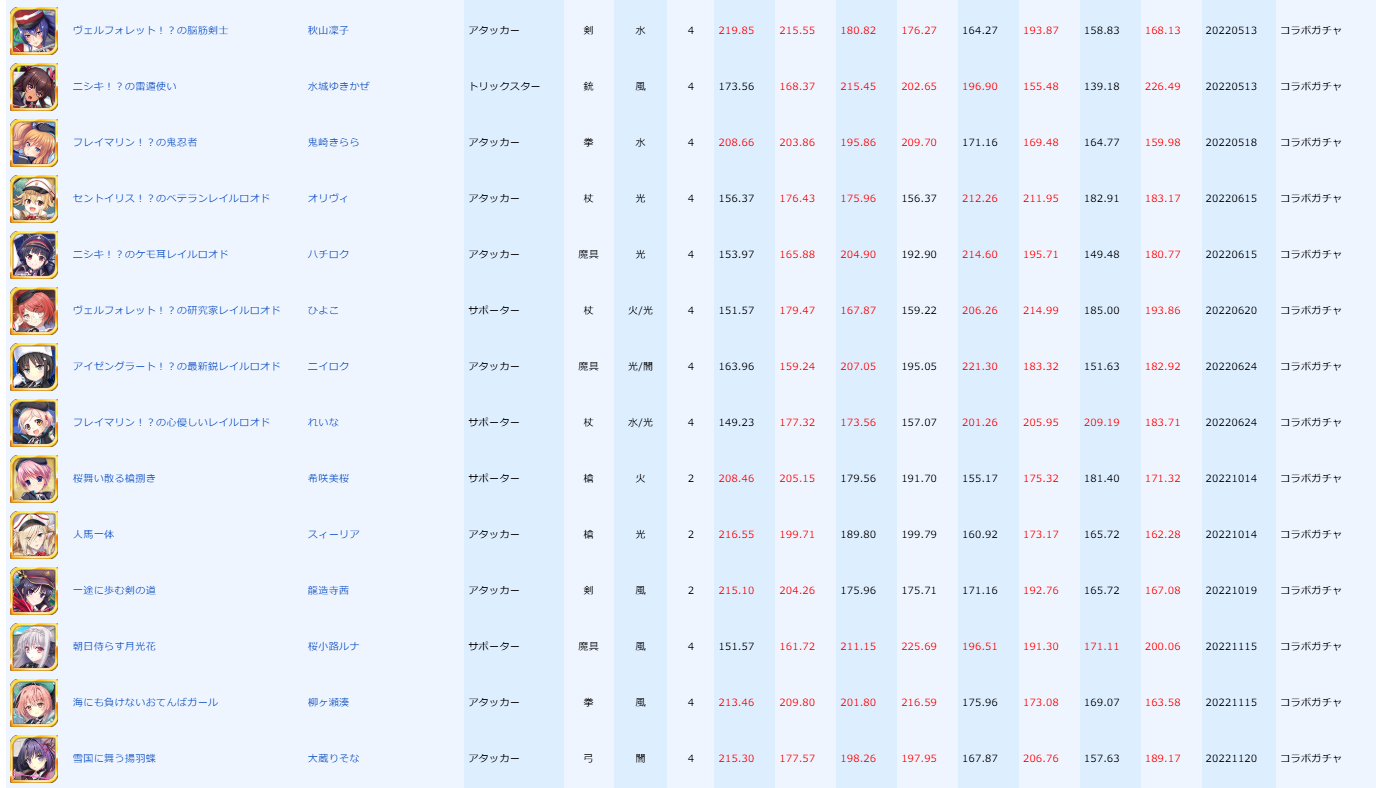1376x788 pixels.
Task: Click the stat value 219.85
Action: (737, 31)
